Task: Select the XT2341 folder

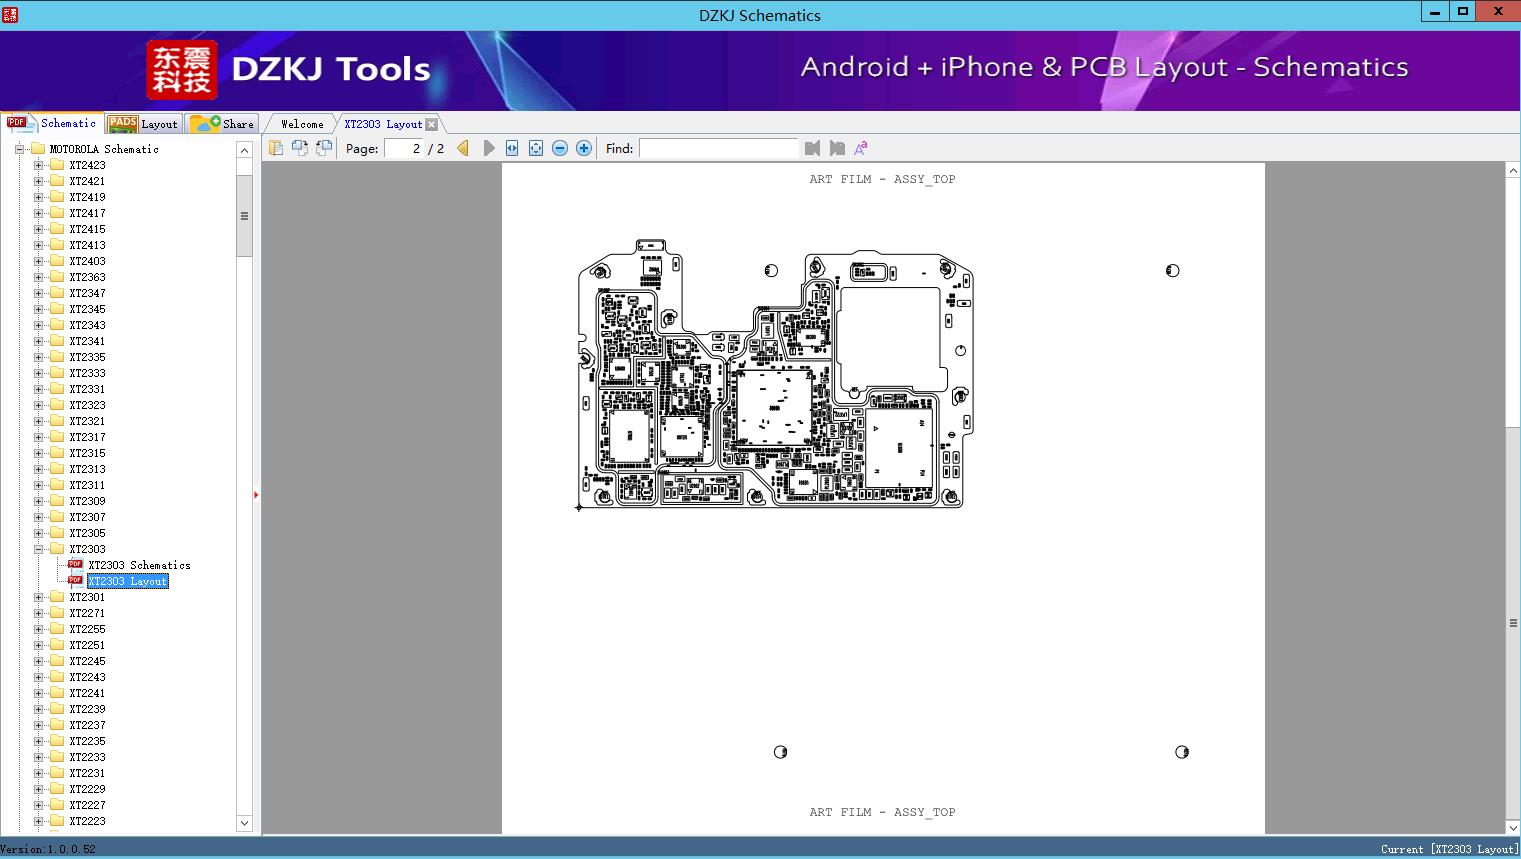Action: pos(87,341)
